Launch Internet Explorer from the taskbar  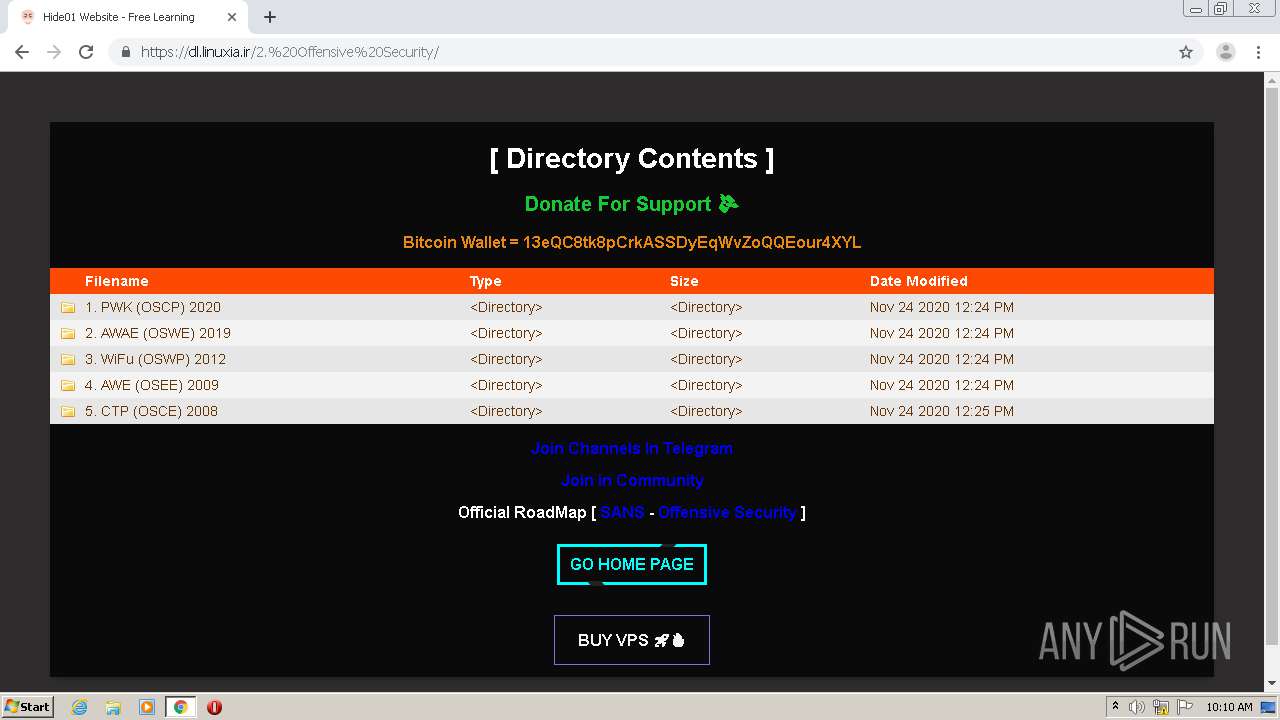coord(79,707)
